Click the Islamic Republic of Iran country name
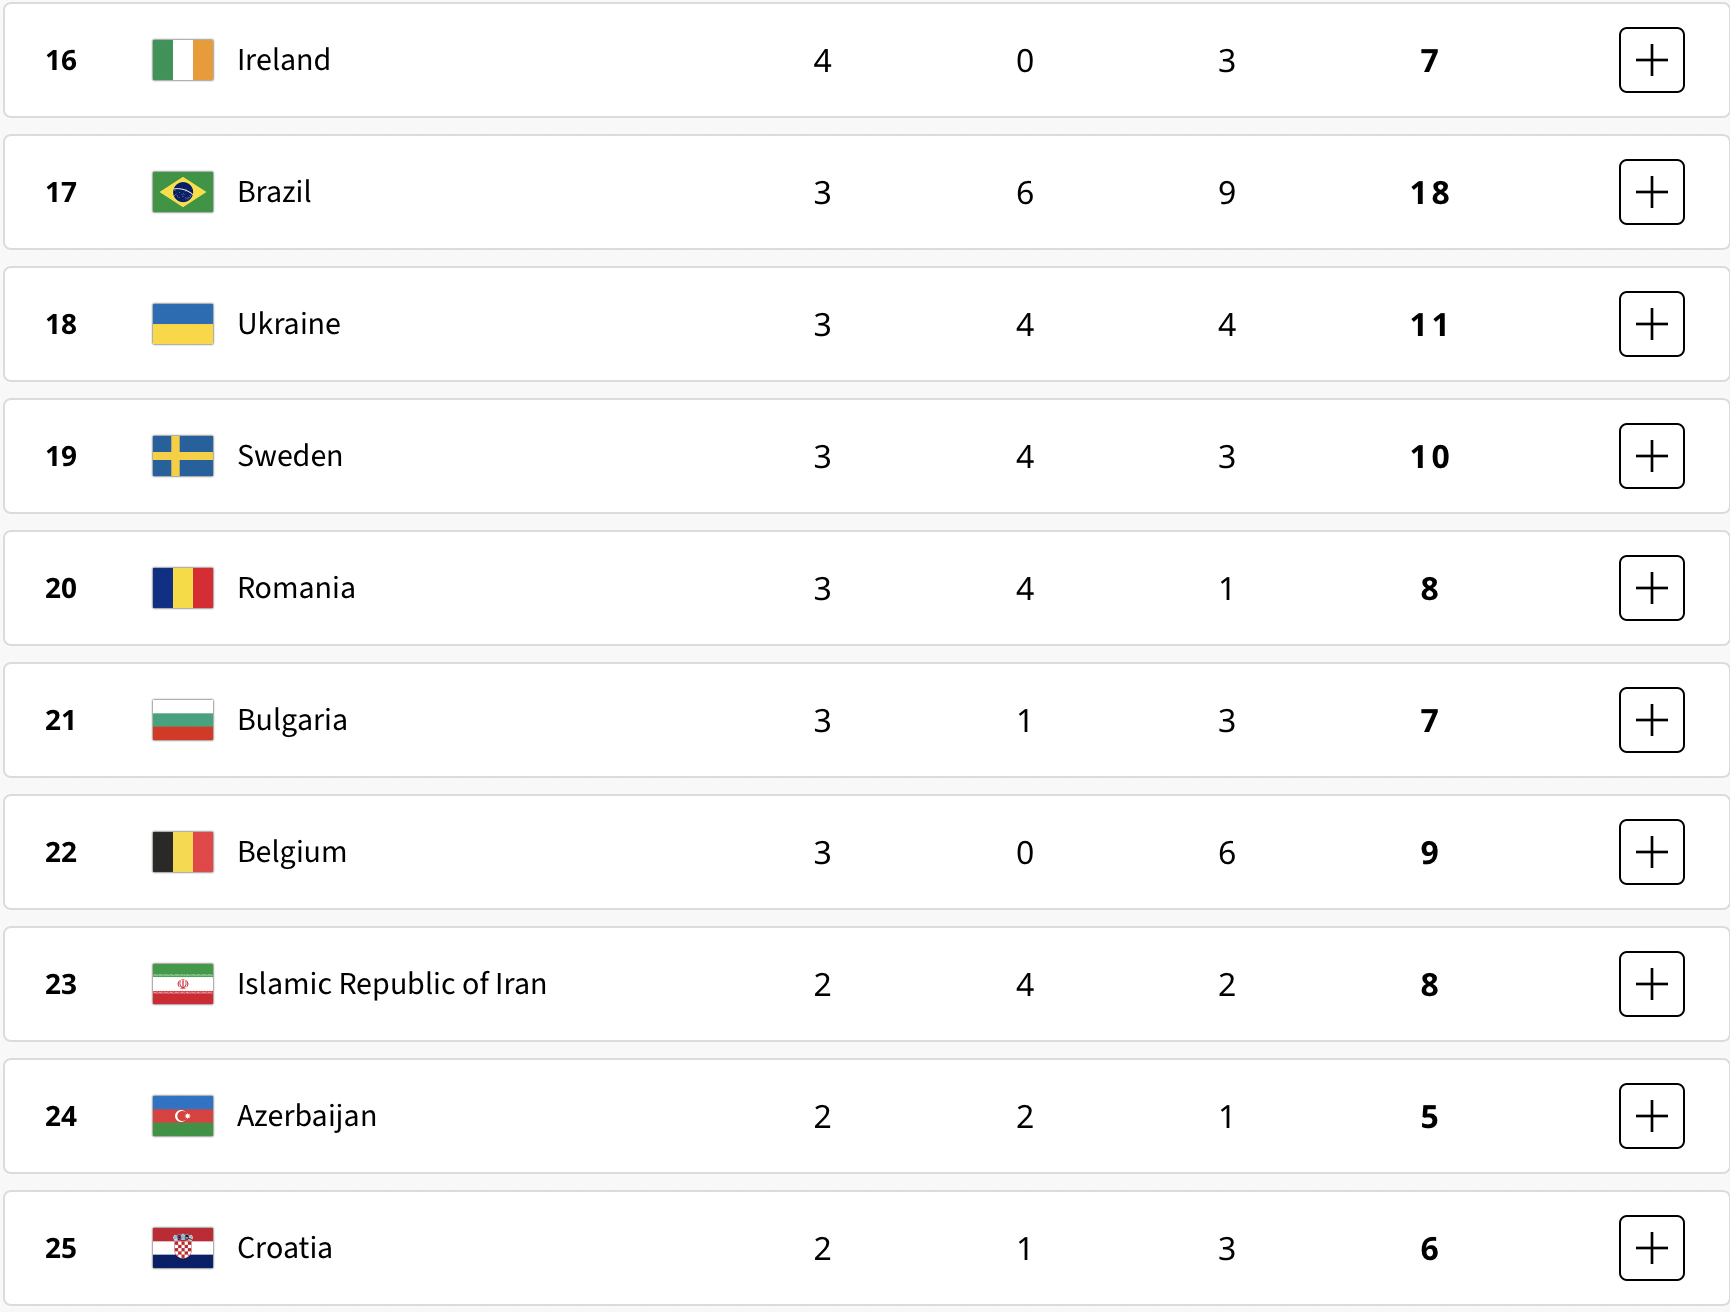The height and width of the screenshot is (1312, 1730). pyautogui.click(x=392, y=984)
